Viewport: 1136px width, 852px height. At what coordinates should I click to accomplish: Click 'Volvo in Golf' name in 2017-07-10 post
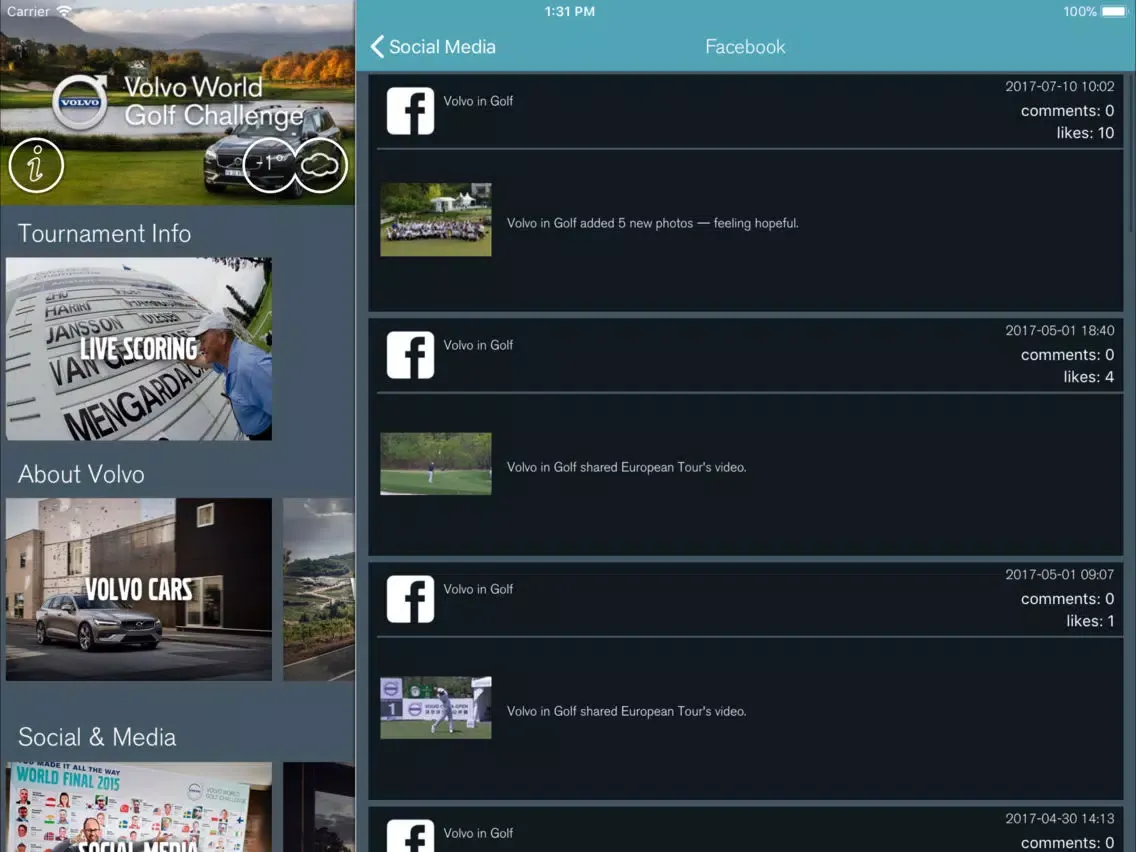pyautogui.click(x=478, y=101)
